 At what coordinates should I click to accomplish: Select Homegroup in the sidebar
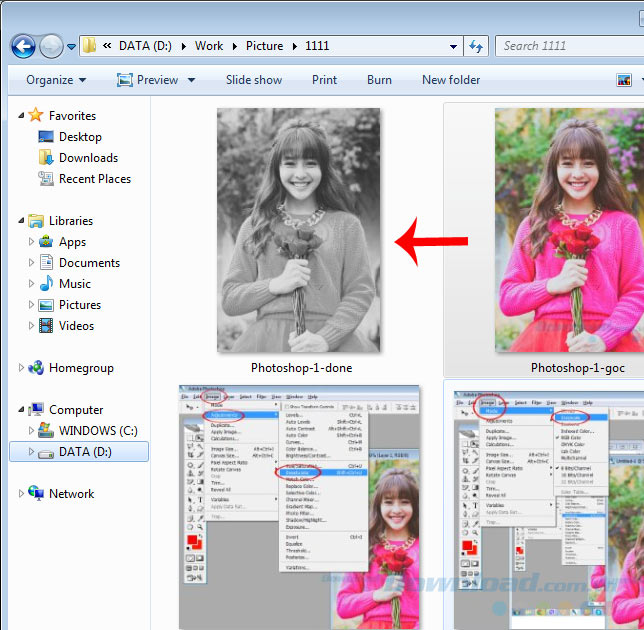pos(80,368)
